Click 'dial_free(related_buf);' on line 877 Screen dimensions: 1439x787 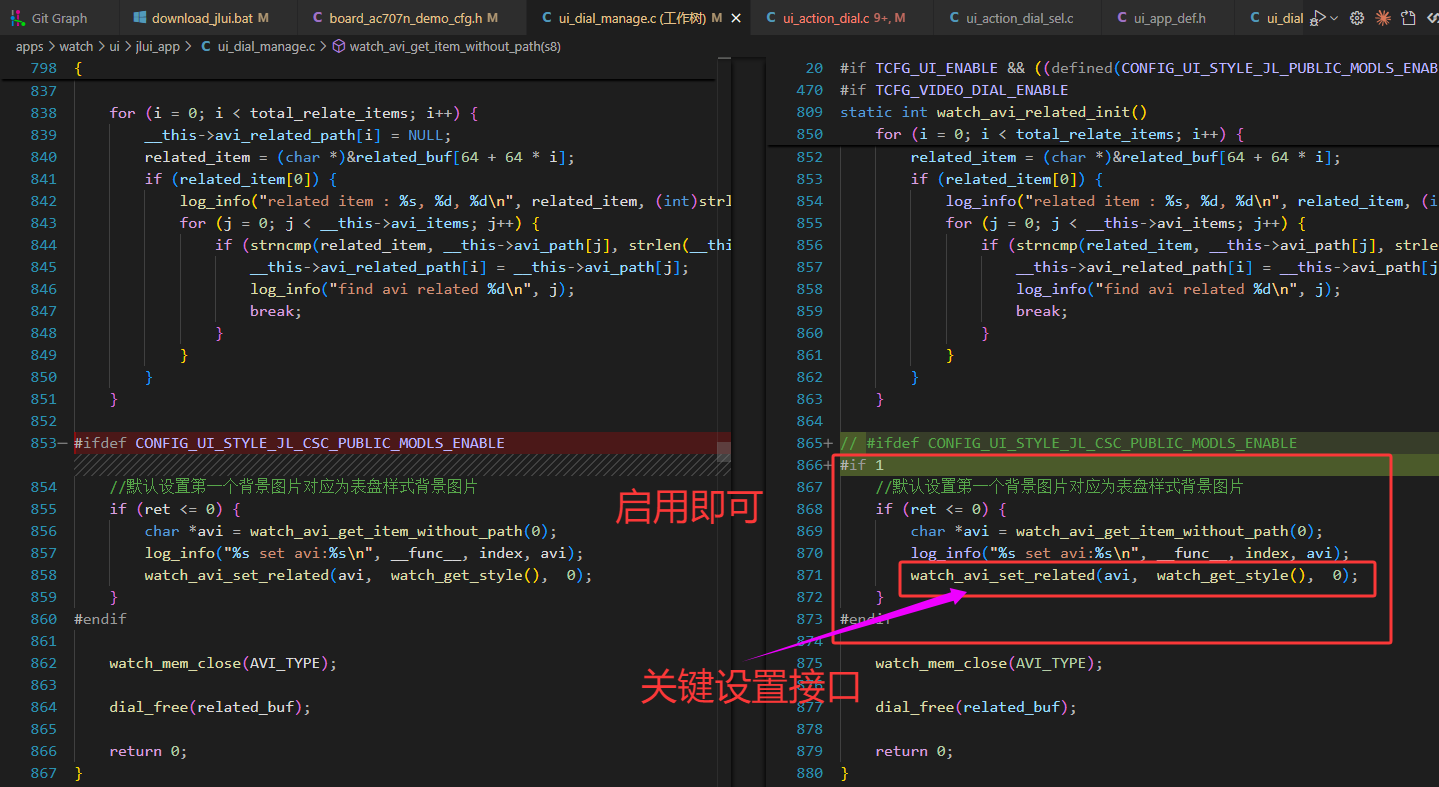pyautogui.click(x=976, y=707)
